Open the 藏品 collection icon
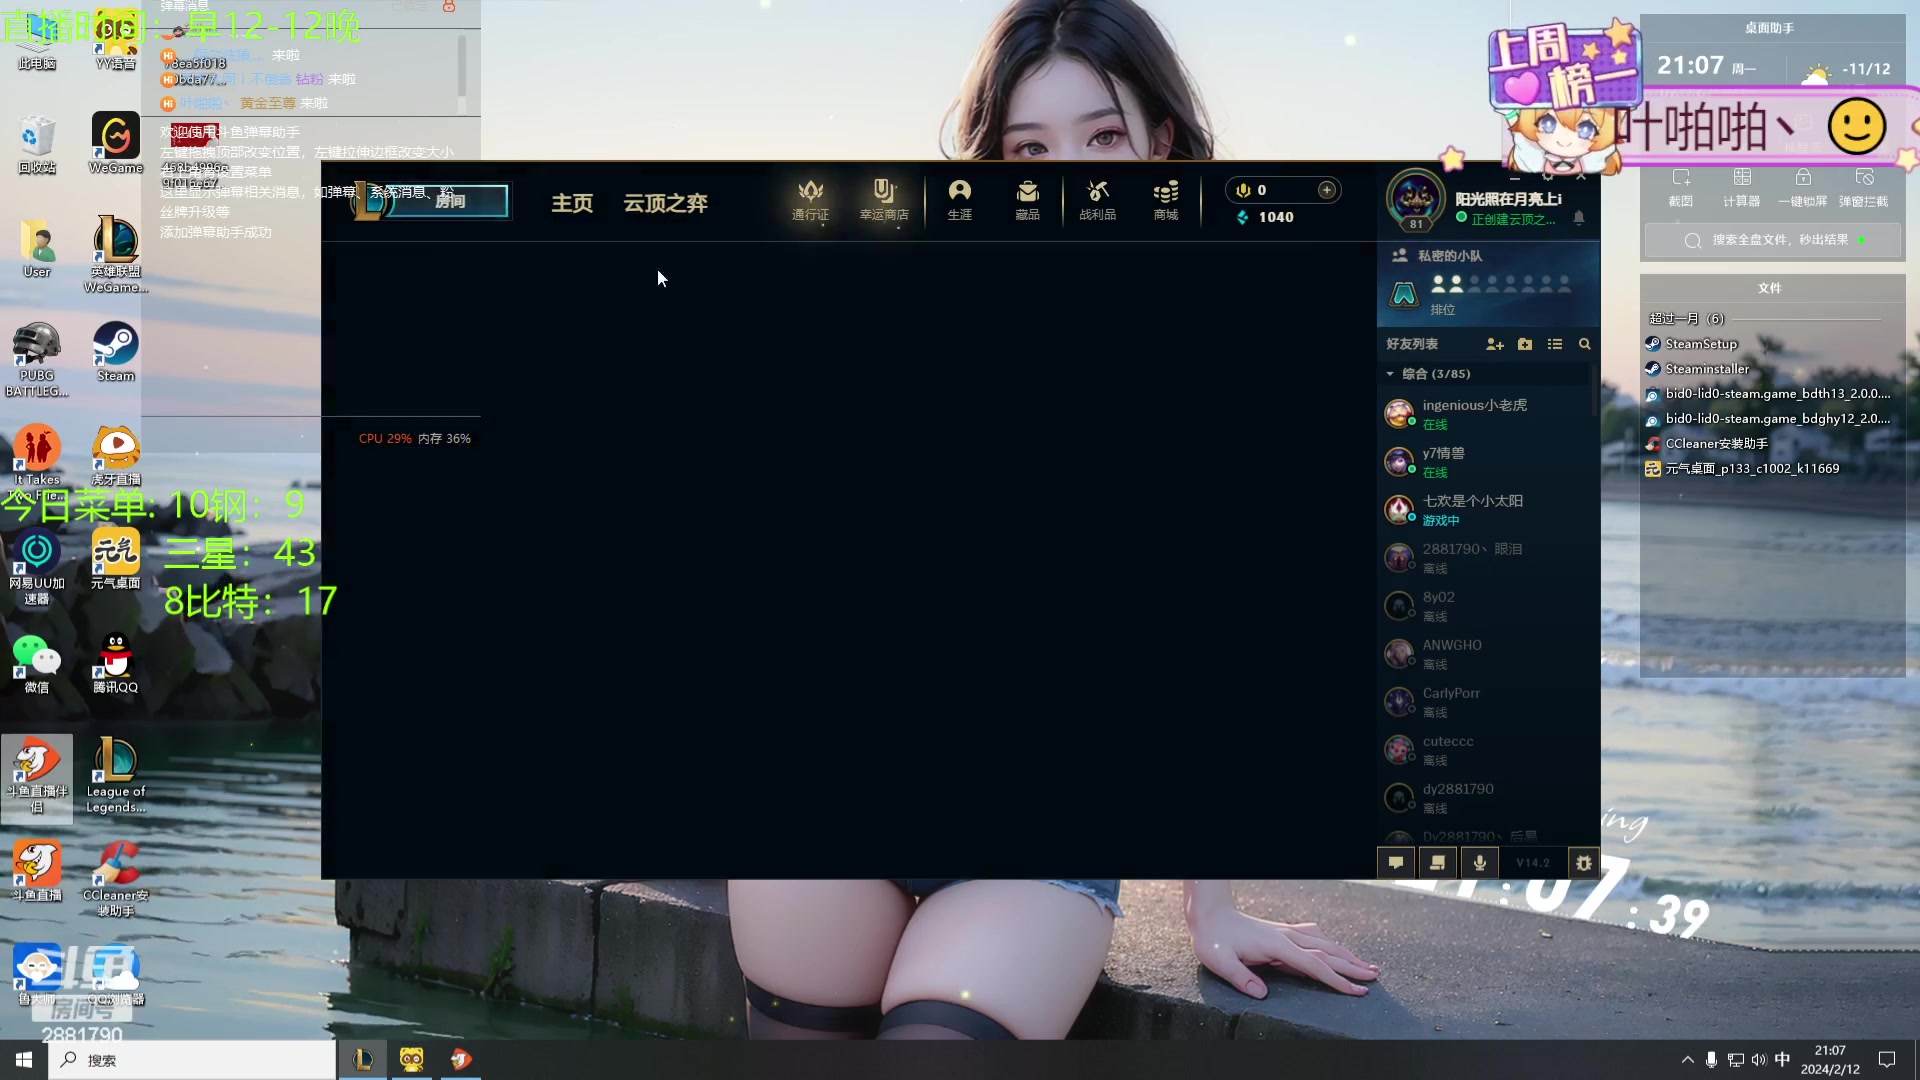The image size is (1920, 1080). coord(1027,200)
